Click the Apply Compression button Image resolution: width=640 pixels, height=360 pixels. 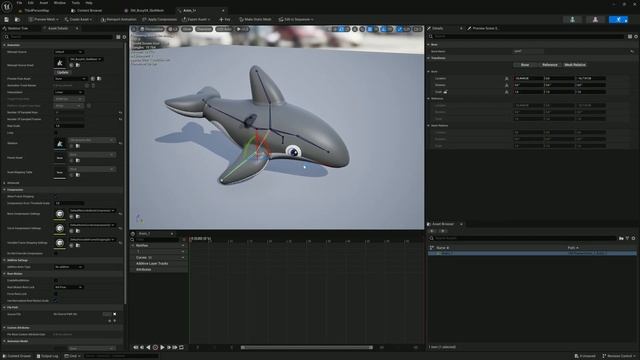tap(159, 19)
